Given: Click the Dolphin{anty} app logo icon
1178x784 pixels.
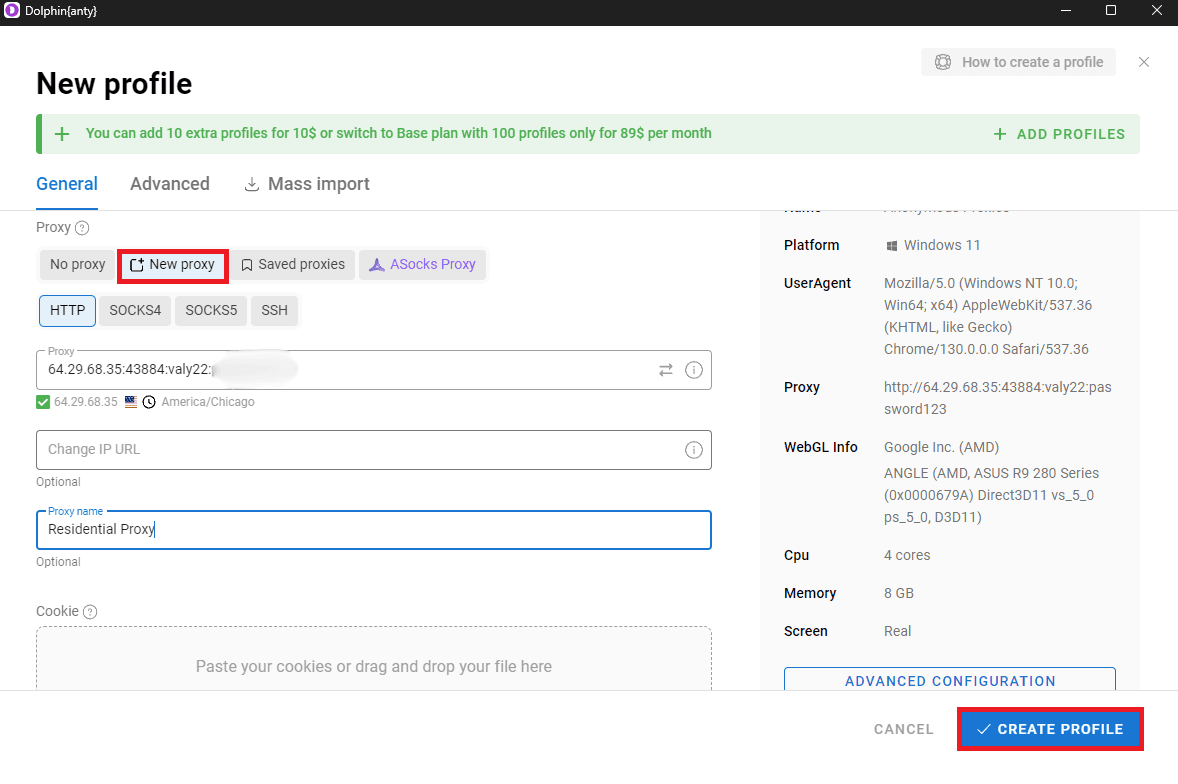Looking at the screenshot, I should pos(12,11).
